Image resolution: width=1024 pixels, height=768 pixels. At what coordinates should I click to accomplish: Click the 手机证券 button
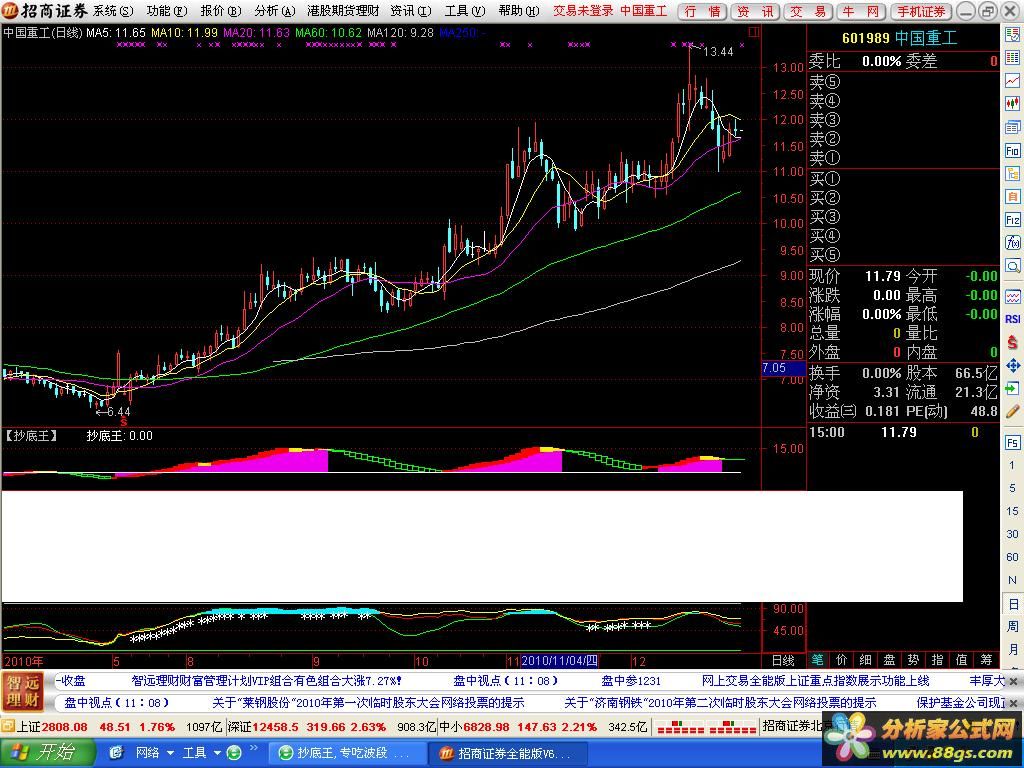(x=921, y=11)
